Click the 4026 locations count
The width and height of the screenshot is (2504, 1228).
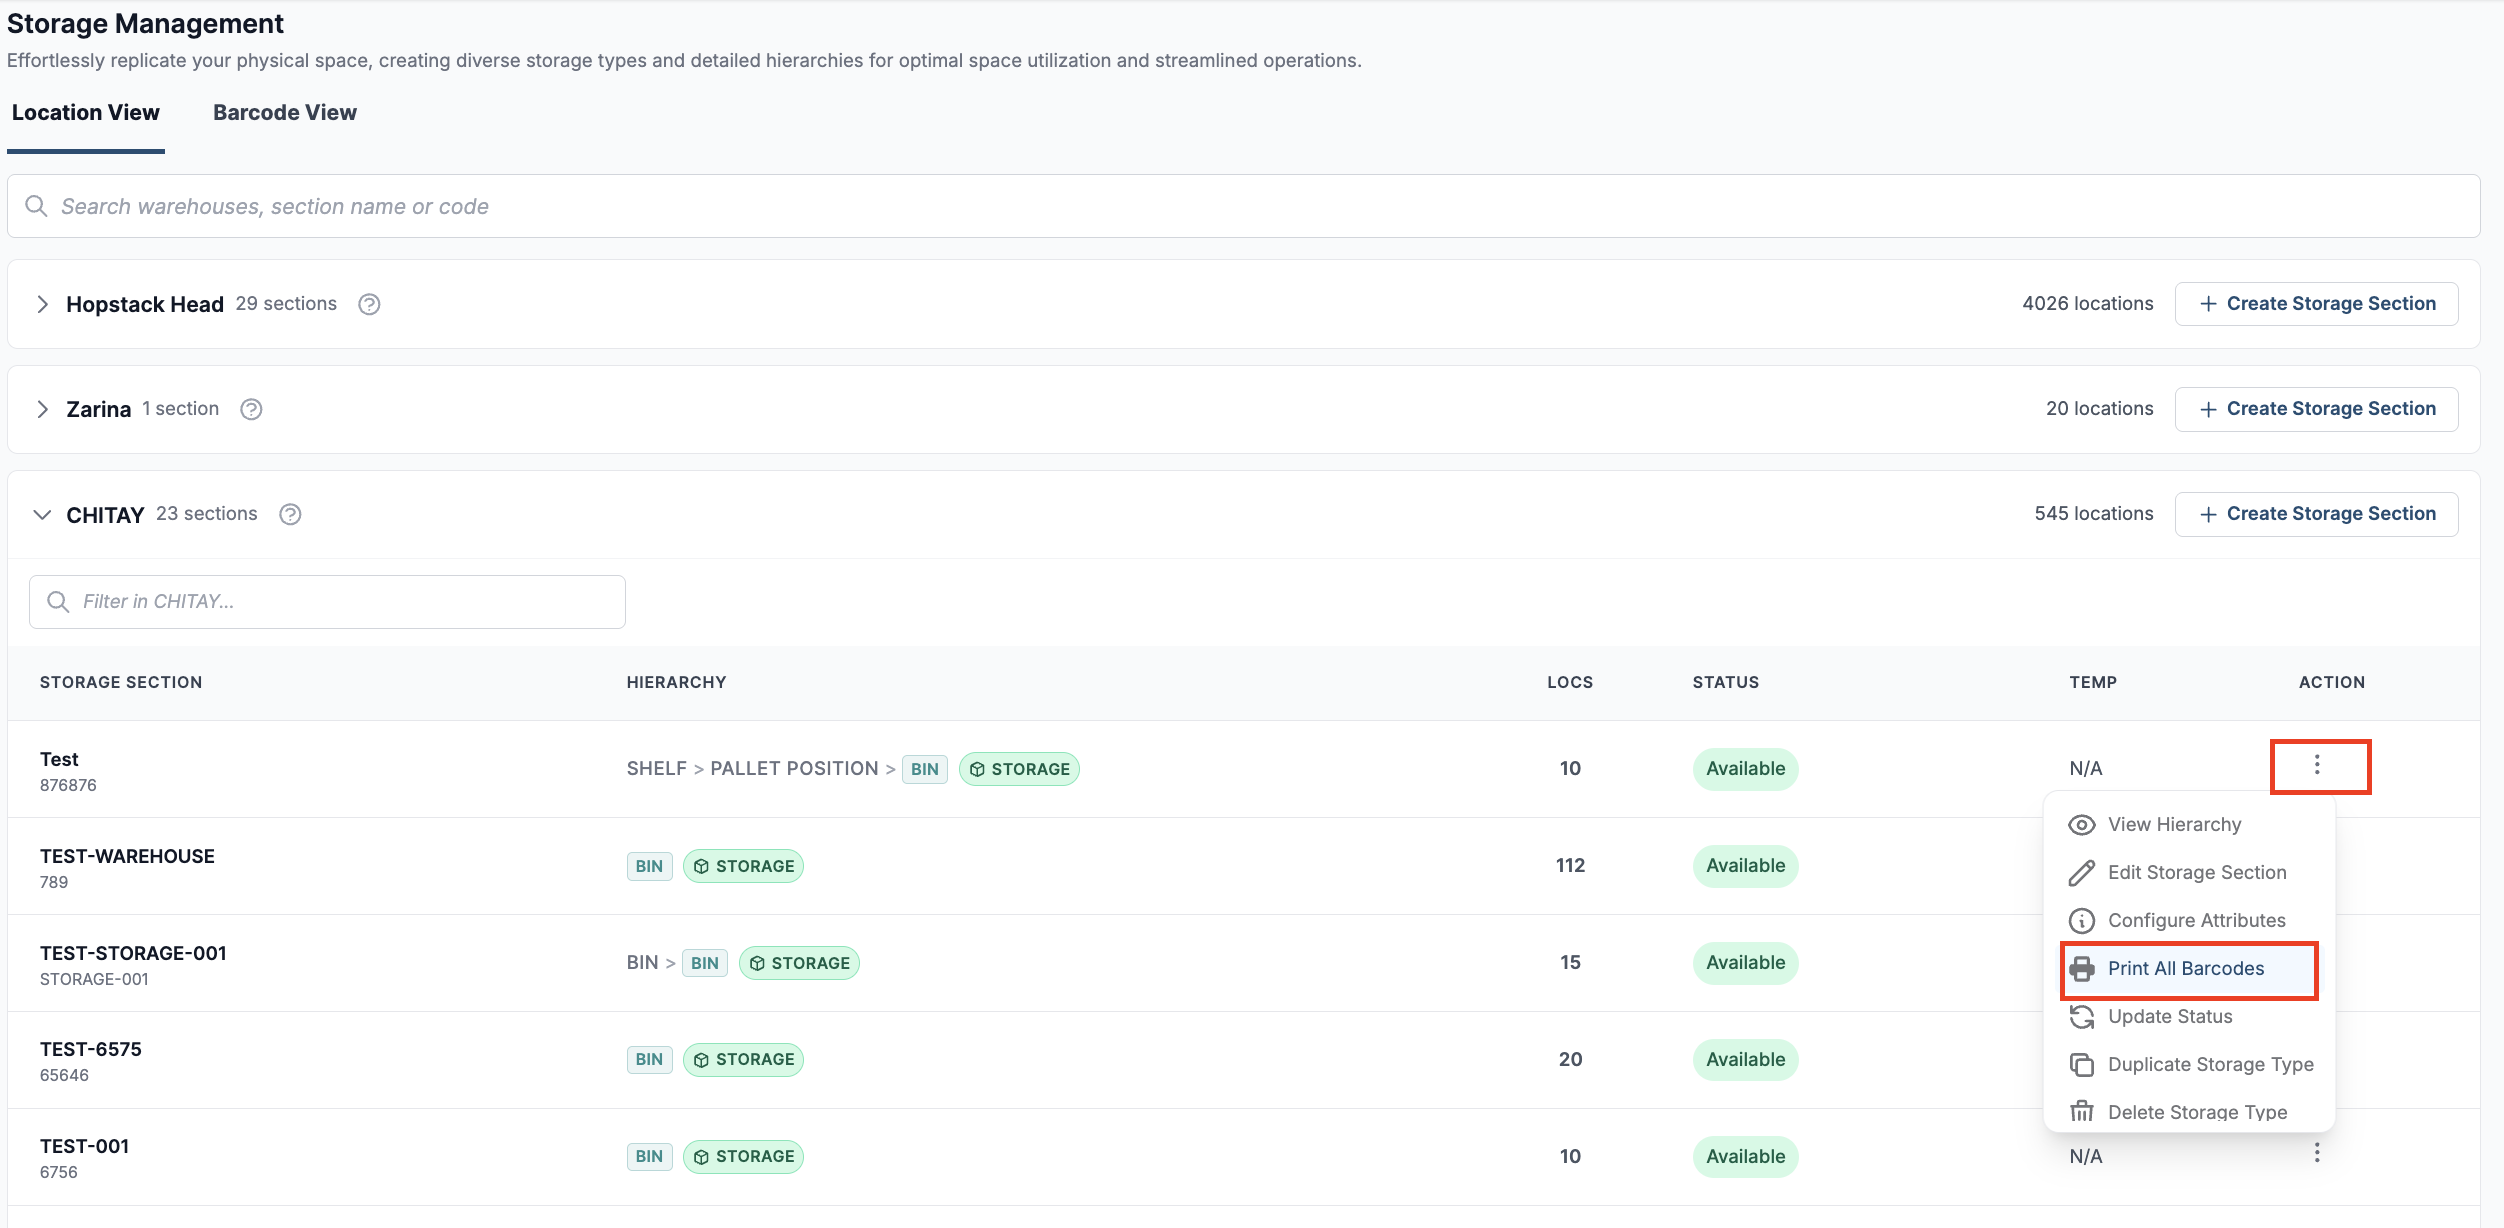coord(2087,304)
